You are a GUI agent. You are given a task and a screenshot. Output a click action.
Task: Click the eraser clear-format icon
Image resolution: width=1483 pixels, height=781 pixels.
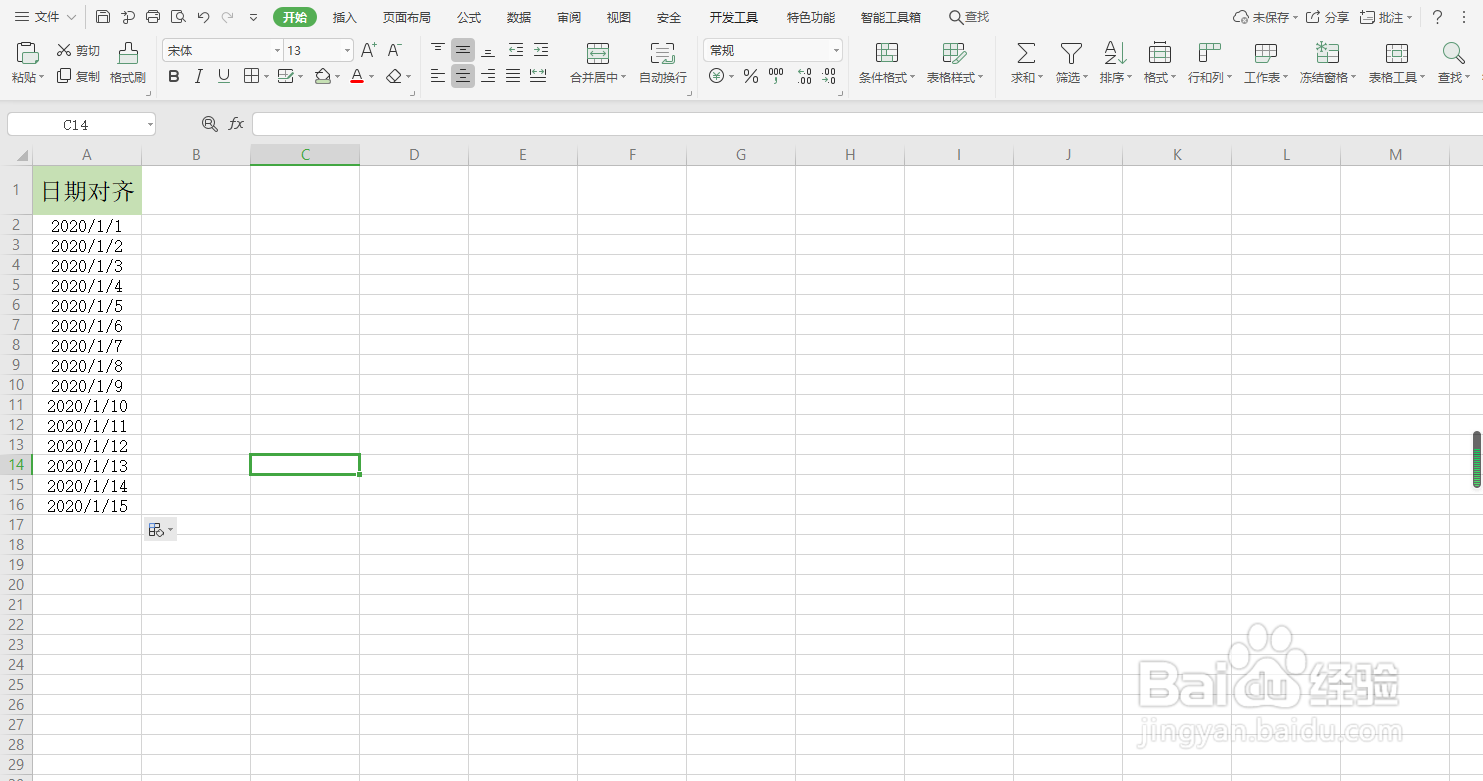(394, 76)
